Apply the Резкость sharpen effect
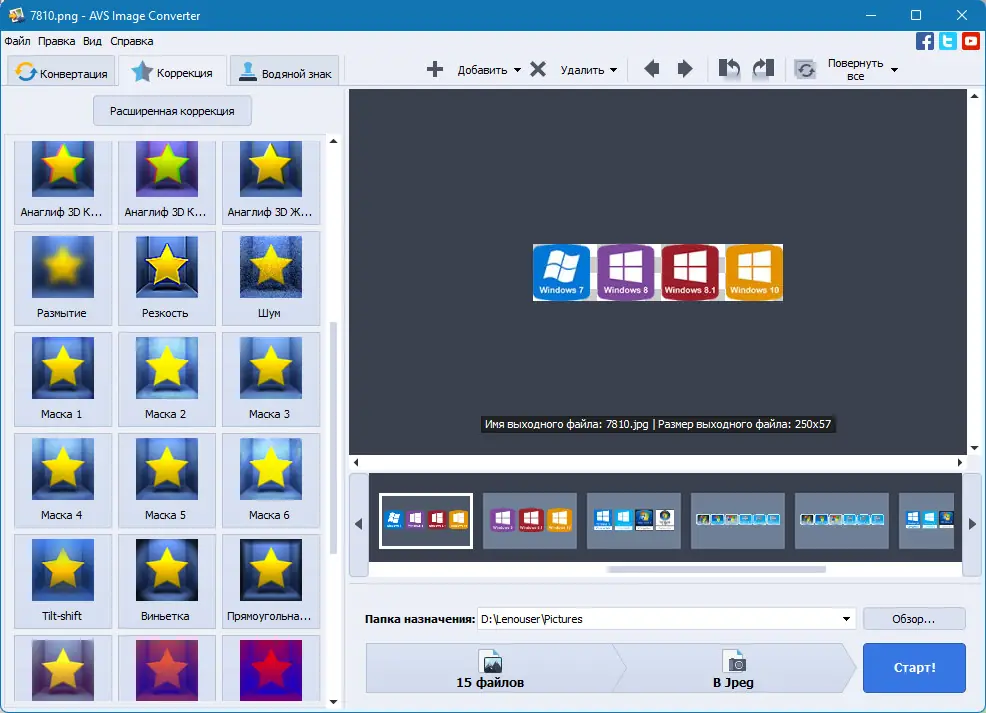The image size is (986, 713). [167, 278]
